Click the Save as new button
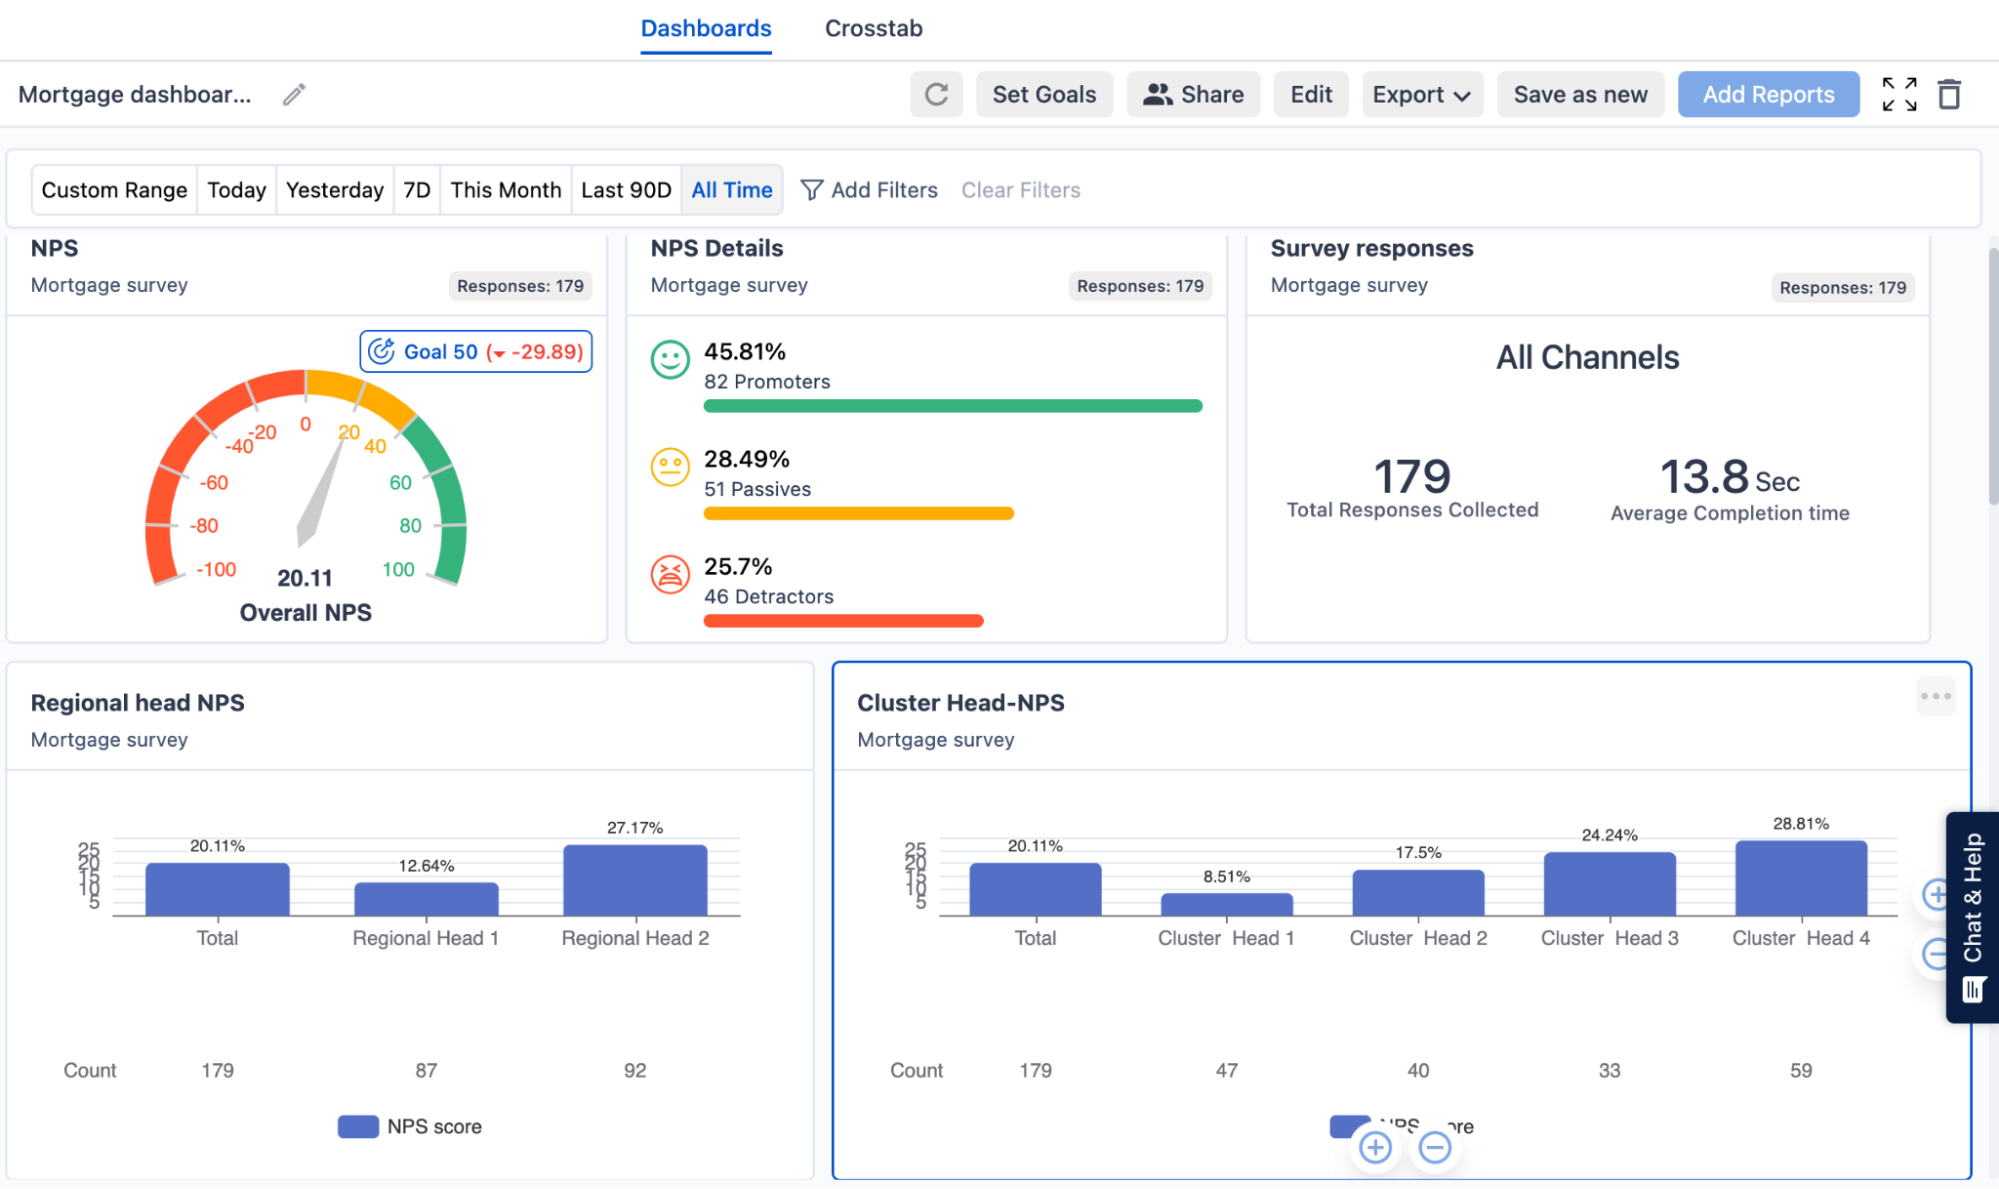The image size is (1999, 1189). click(x=1580, y=93)
